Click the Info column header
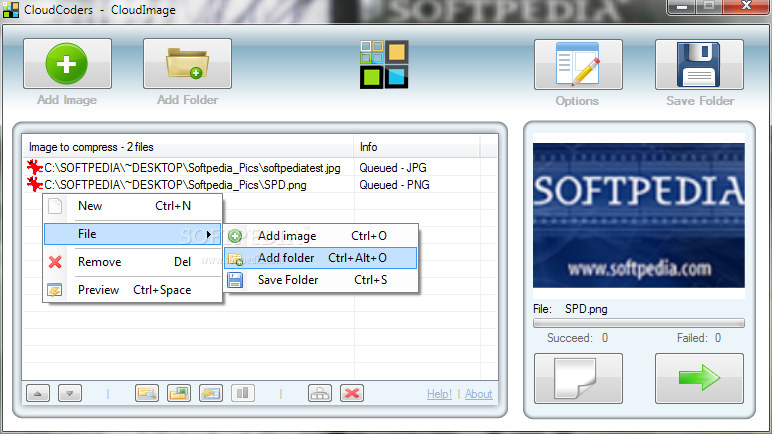 417,147
